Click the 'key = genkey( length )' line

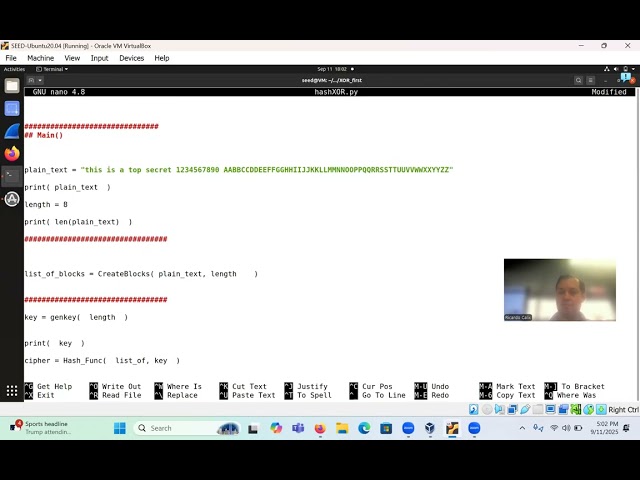point(76,317)
